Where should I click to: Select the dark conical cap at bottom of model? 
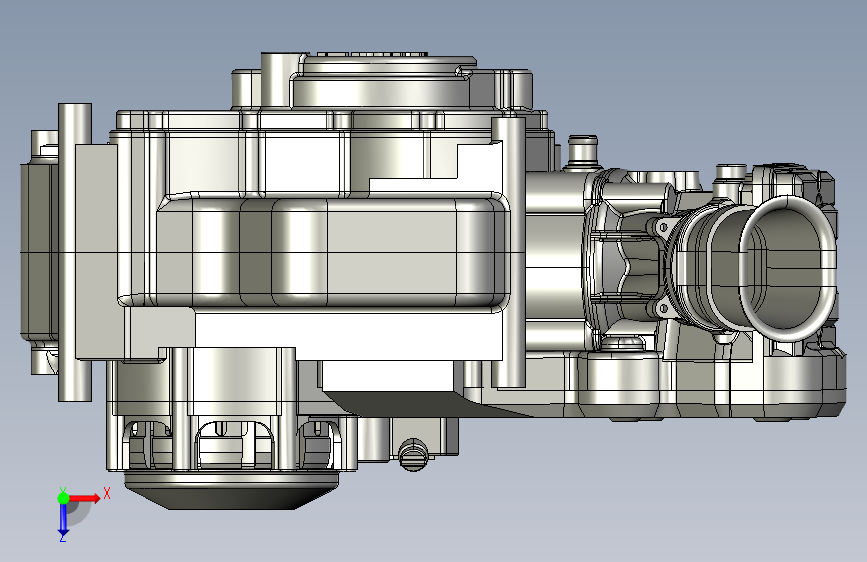pyautogui.click(x=232, y=490)
